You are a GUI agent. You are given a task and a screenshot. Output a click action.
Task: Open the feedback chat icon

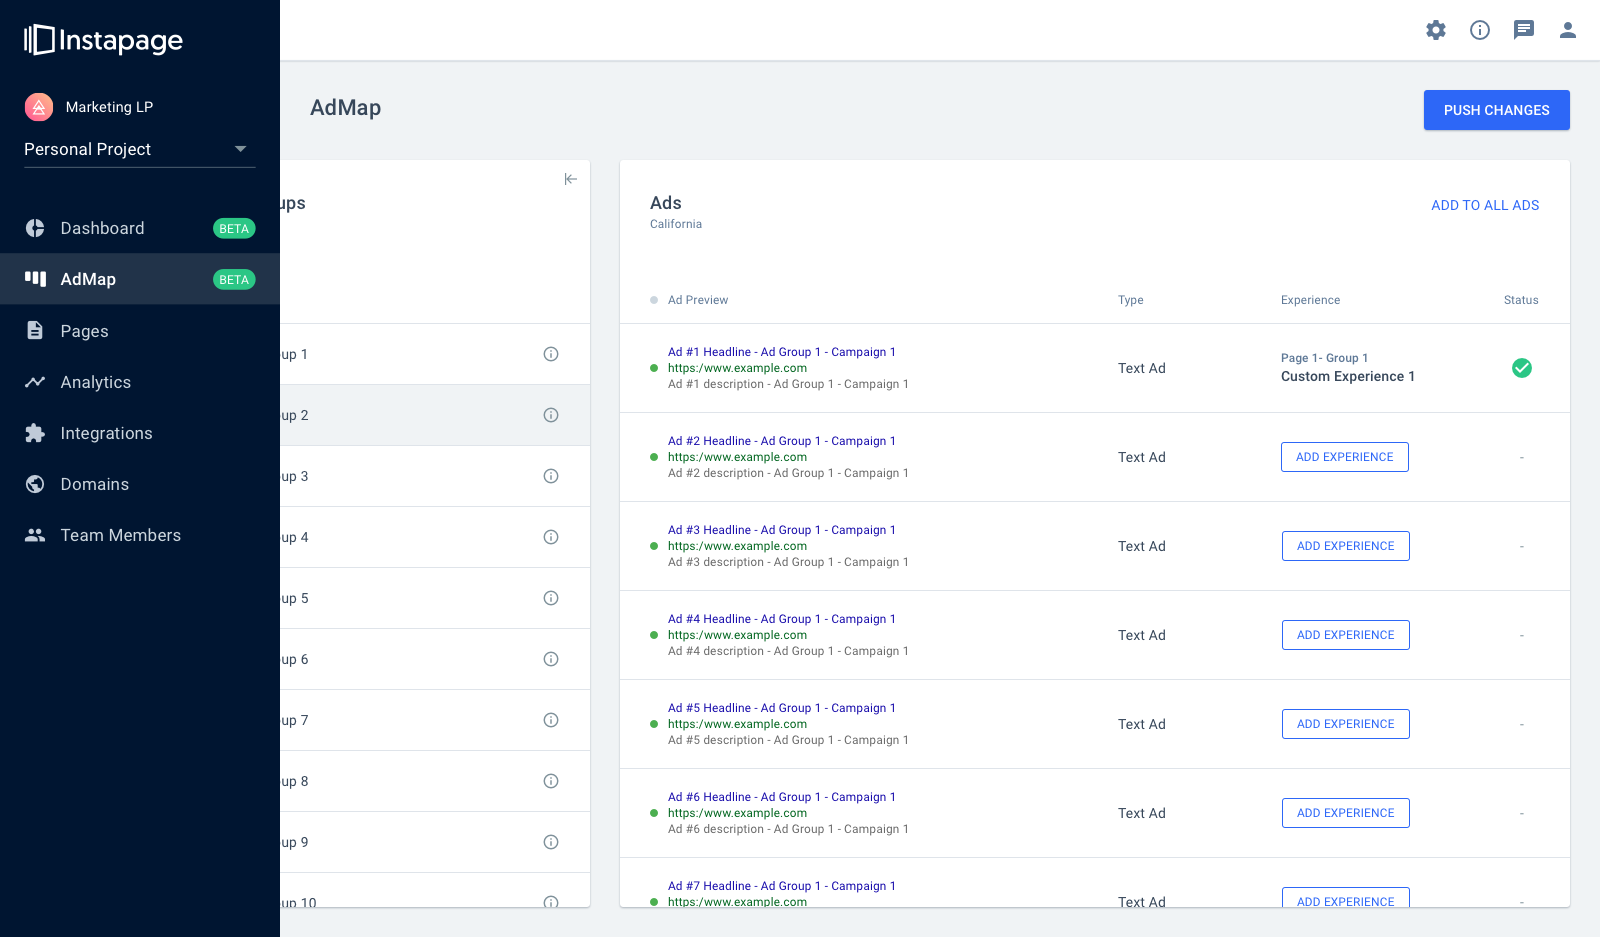coord(1523,30)
